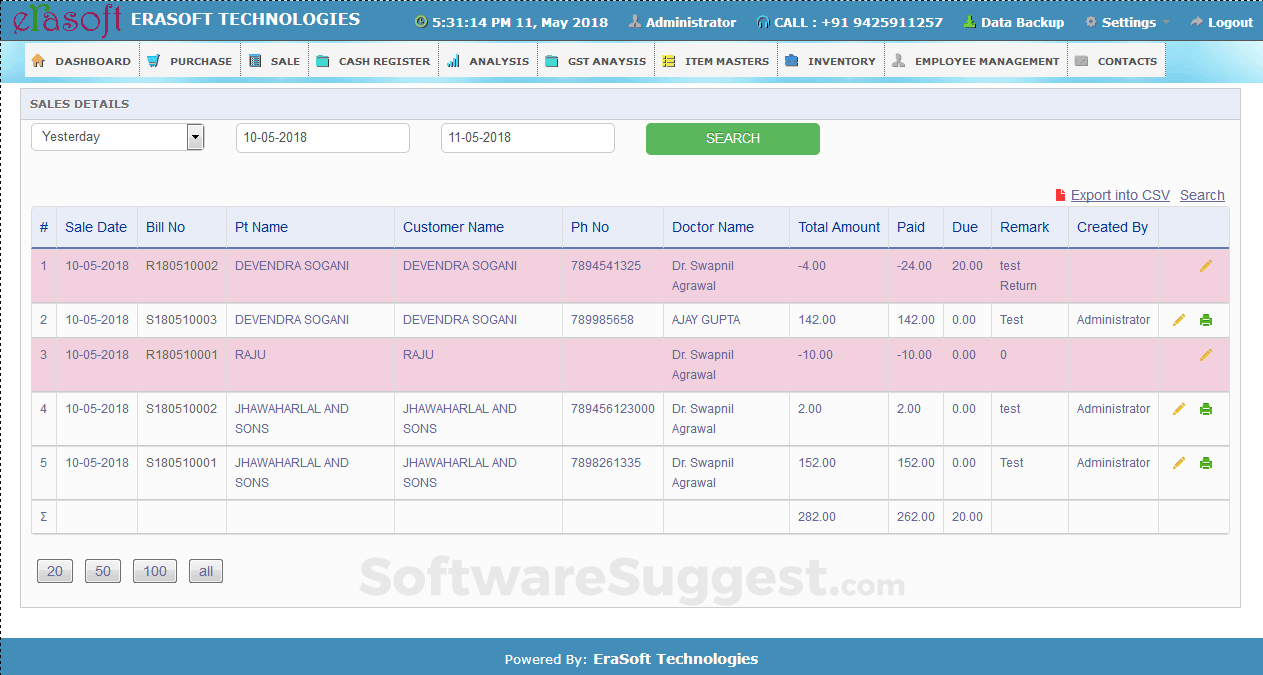Image resolution: width=1263 pixels, height=675 pixels.
Task: Click the Logout link
Action: click(x=1230, y=22)
